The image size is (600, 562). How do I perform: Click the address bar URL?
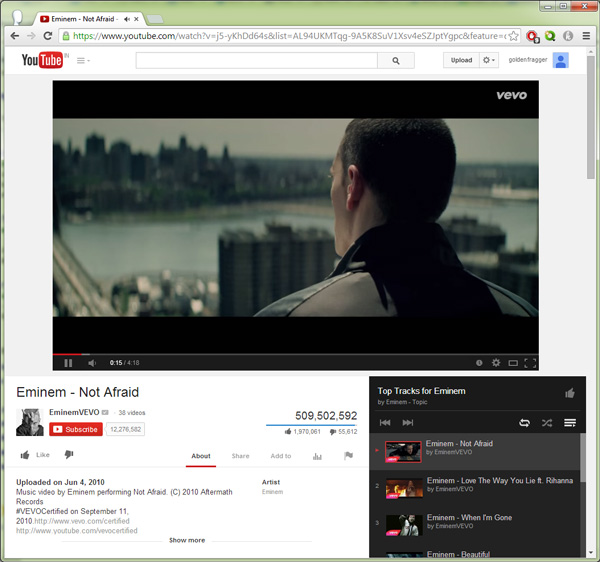[x=289, y=36]
